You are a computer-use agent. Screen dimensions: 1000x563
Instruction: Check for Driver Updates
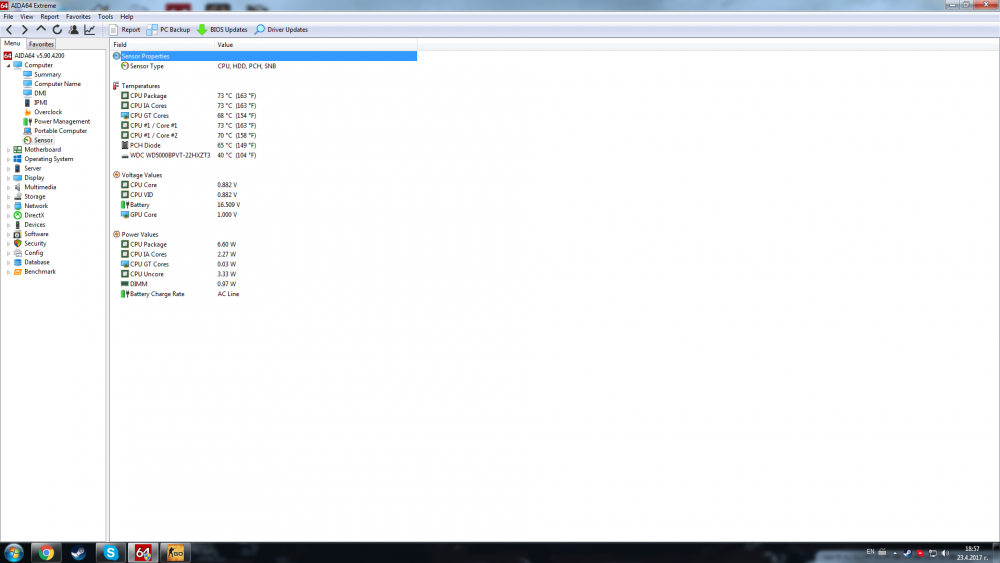coord(281,29)
